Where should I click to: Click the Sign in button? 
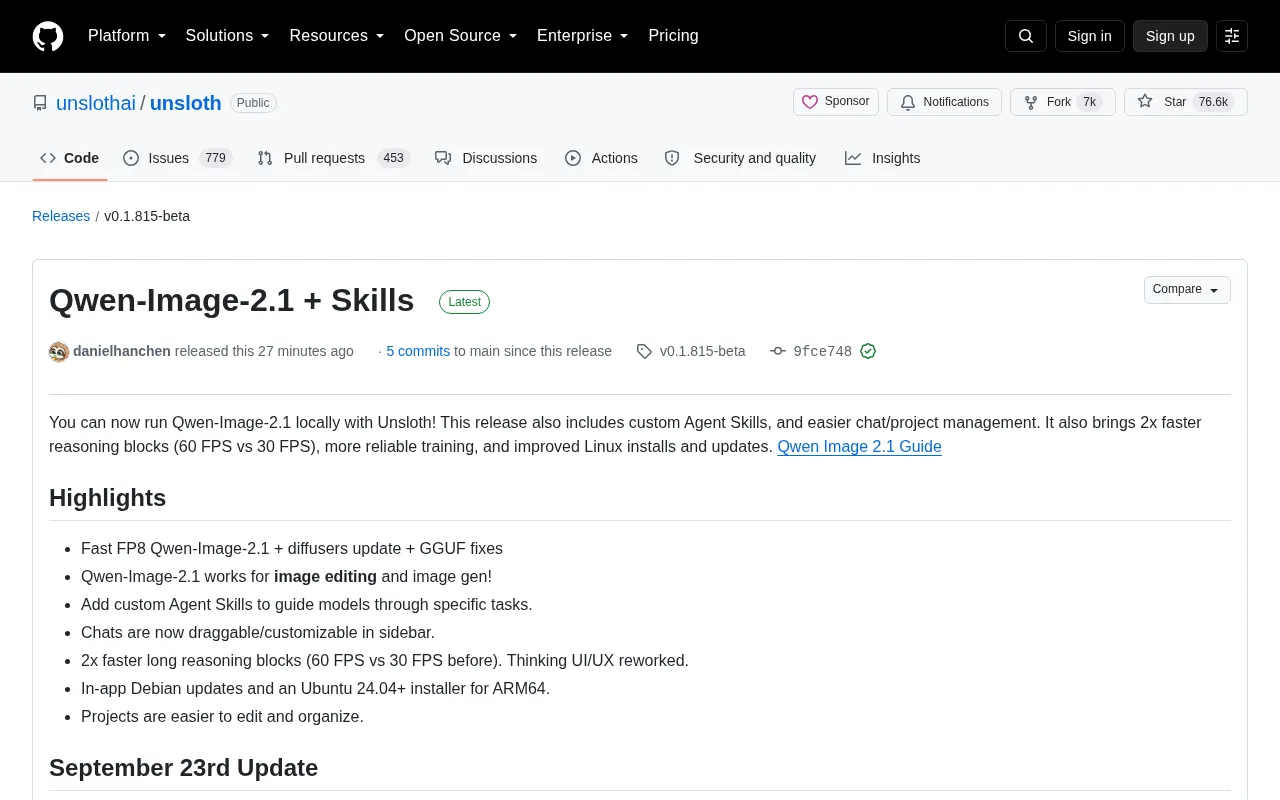pos(1089,36)
